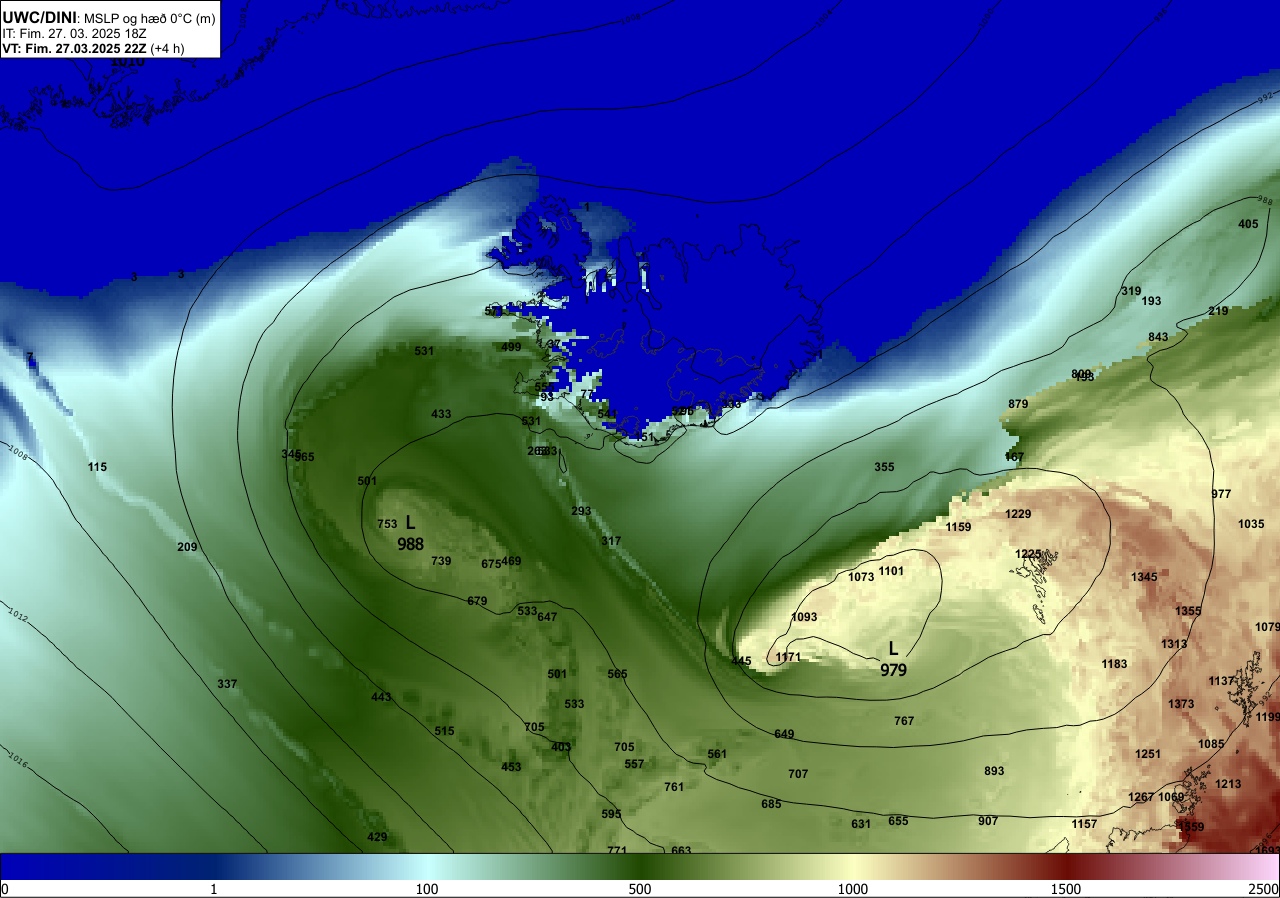Click the height value '1373'
This screenshot has width=1280, height=898.
(x=1181, y=704)
